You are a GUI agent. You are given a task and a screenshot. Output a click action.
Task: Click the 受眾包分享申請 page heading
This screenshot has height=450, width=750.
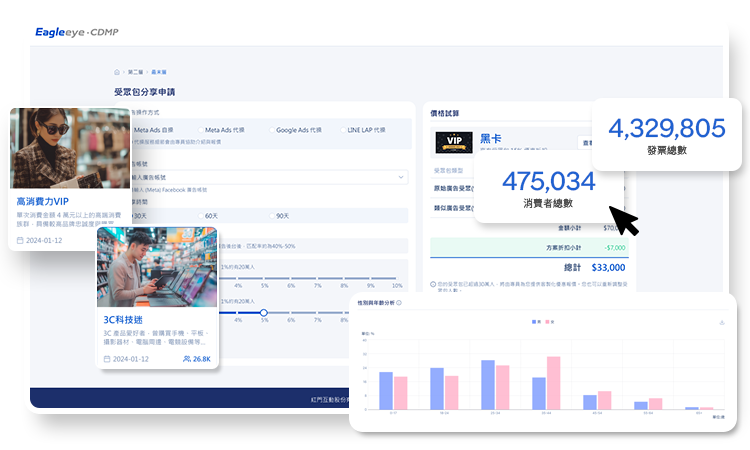coord(144,92)
